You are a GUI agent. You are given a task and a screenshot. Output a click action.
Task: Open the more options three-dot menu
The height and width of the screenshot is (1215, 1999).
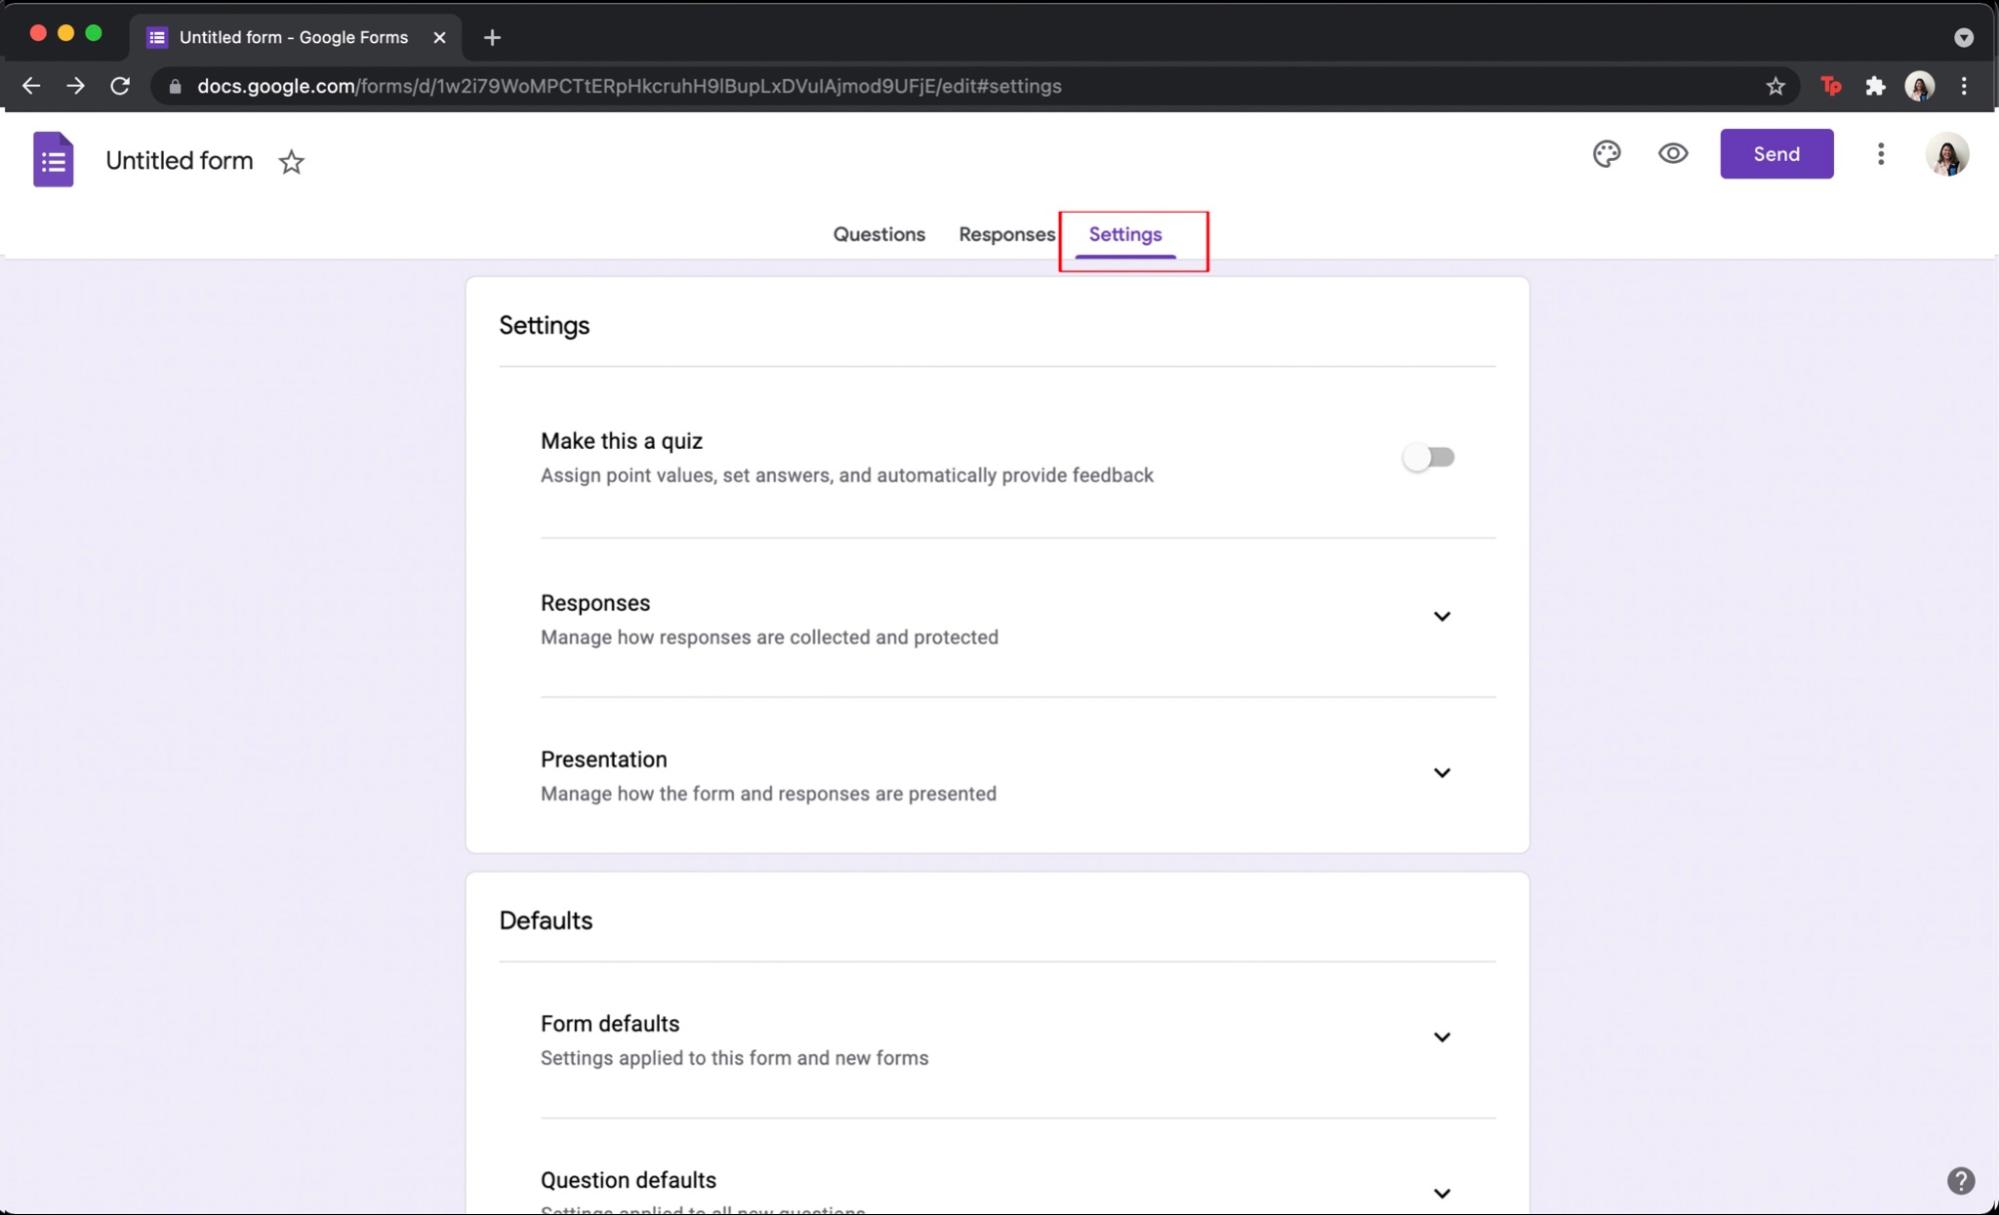[x=1880, y=154]
